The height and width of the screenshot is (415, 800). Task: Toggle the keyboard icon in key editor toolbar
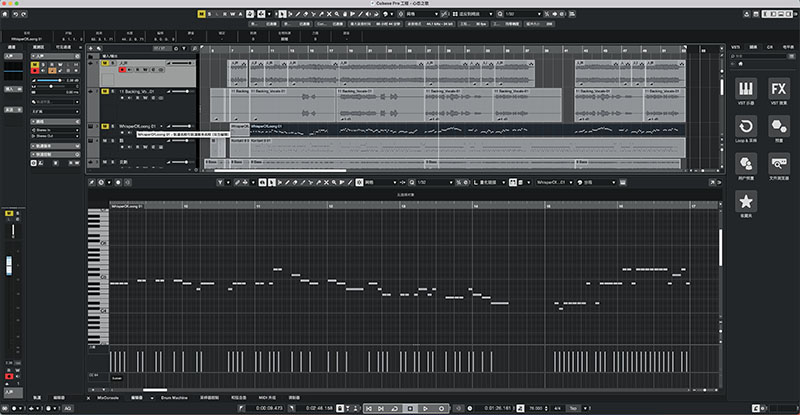pyautogui.click(x=622, y=182)
